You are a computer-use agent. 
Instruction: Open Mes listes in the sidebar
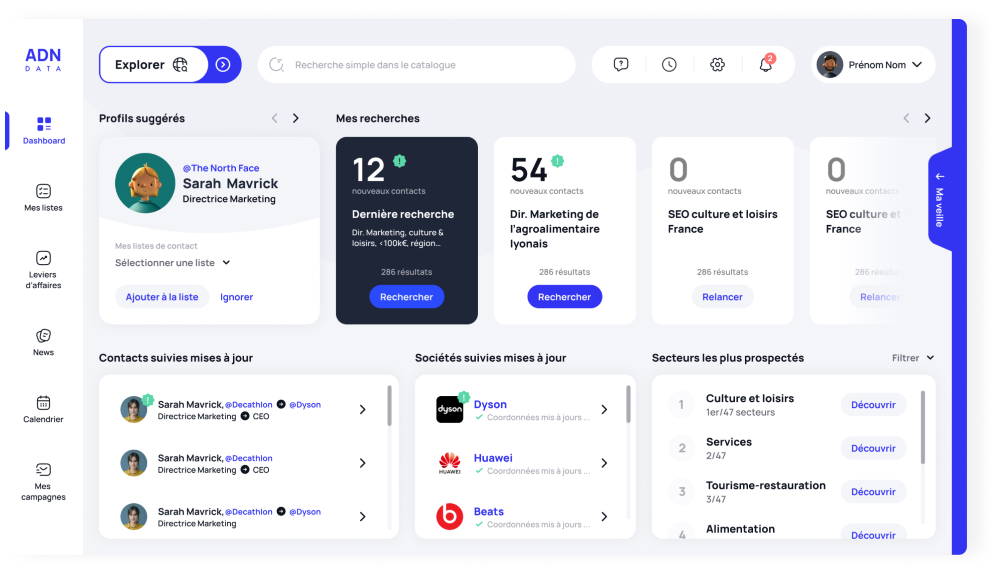click(x=43, y=197)
